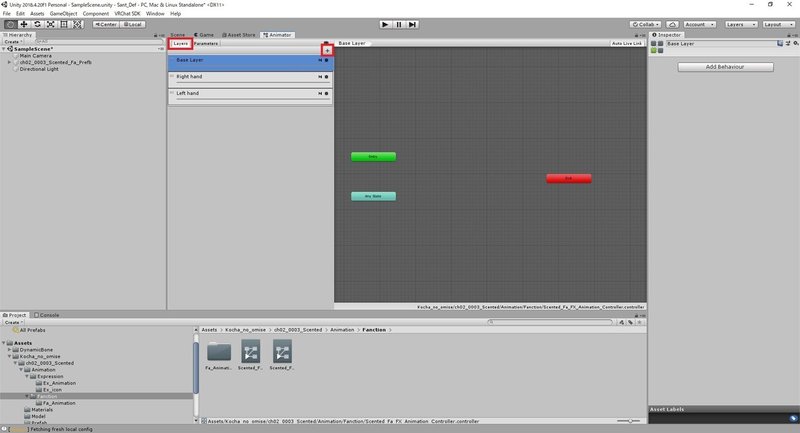Open Inspector gear settings icon

(795, 43)
